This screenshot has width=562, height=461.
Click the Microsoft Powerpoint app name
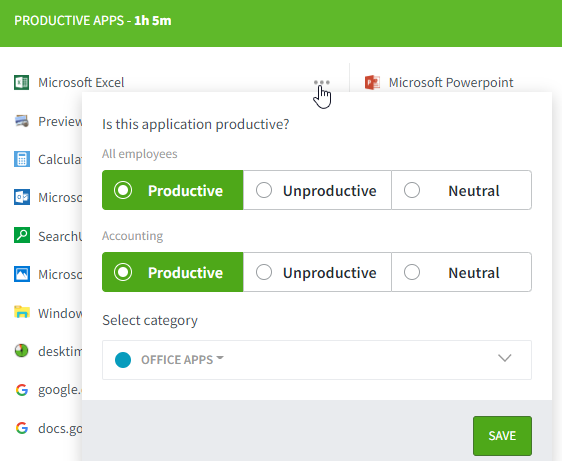pyautogui.click(x=451, y=83)
